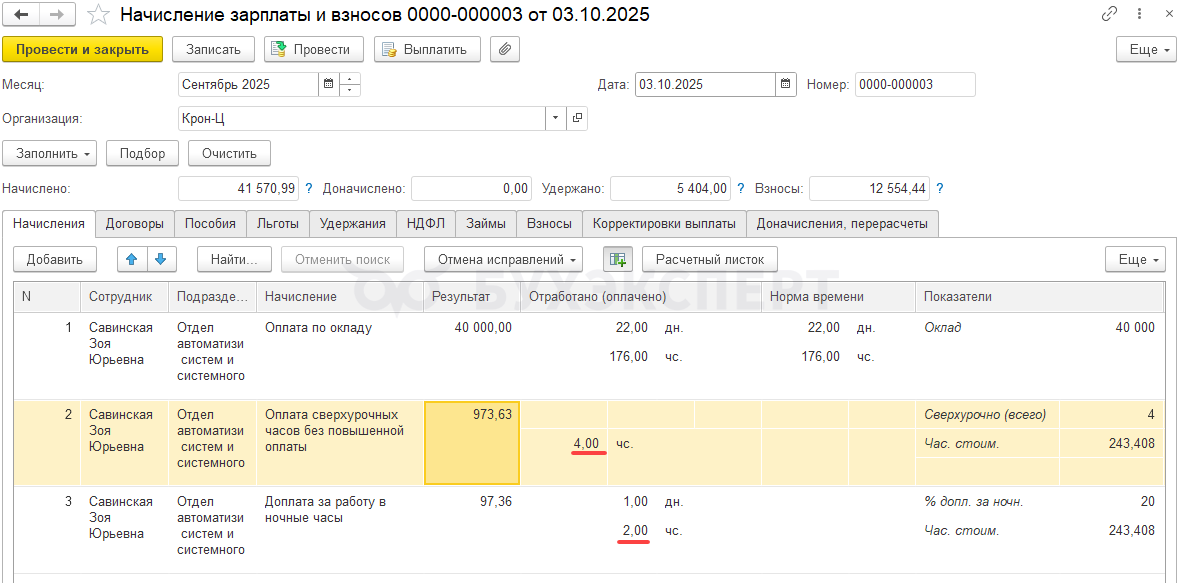
Task: Open calendar picker for Месяц field
Action: pyautogui.click(x=328, y=84)
